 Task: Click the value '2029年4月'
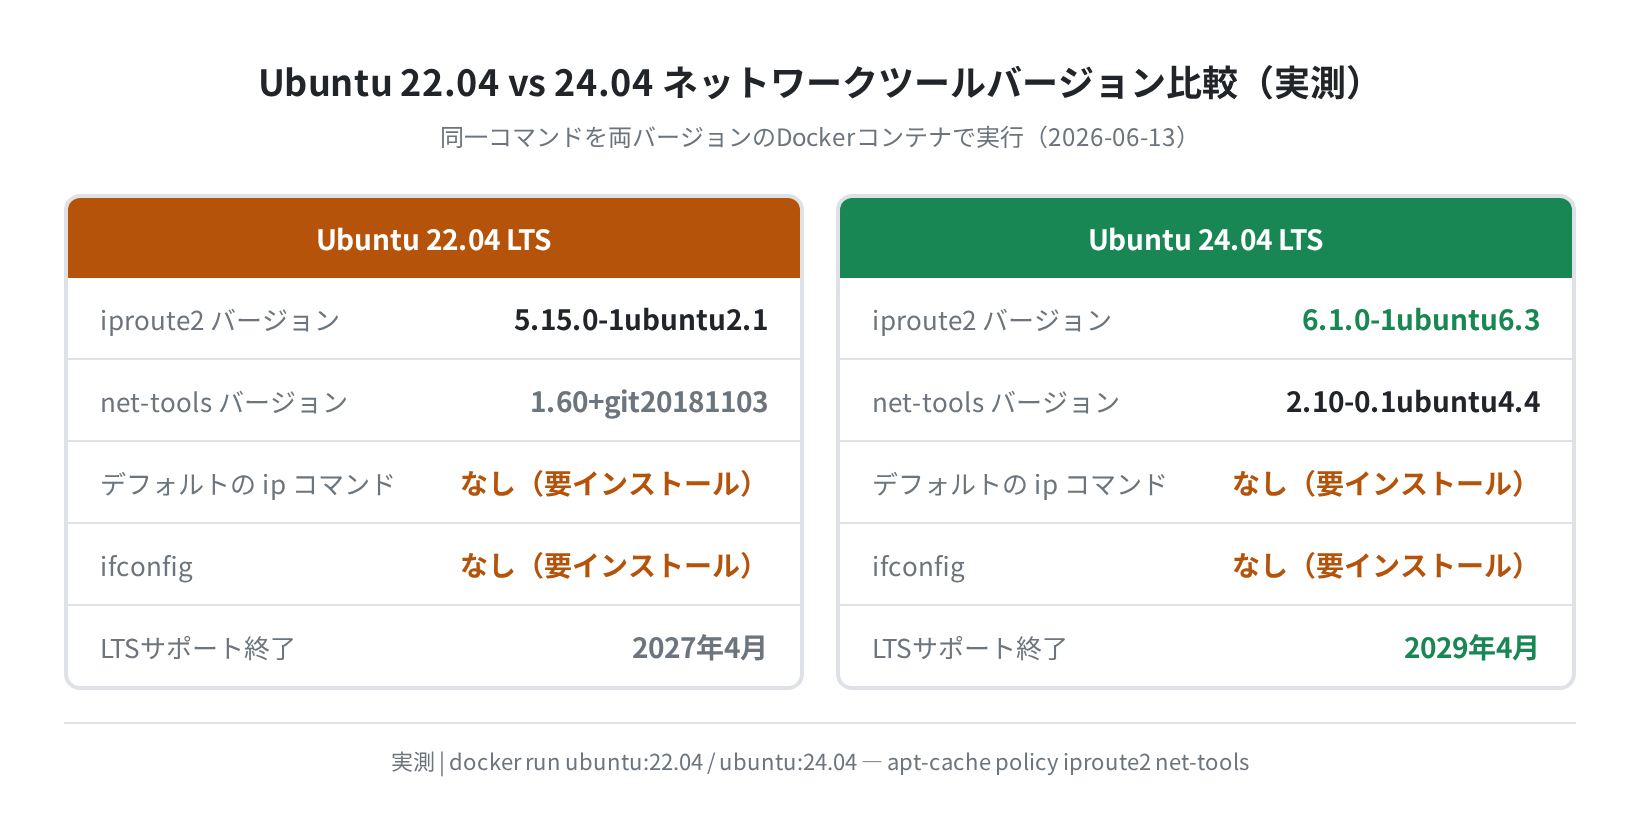click(x=1471, y=648)
